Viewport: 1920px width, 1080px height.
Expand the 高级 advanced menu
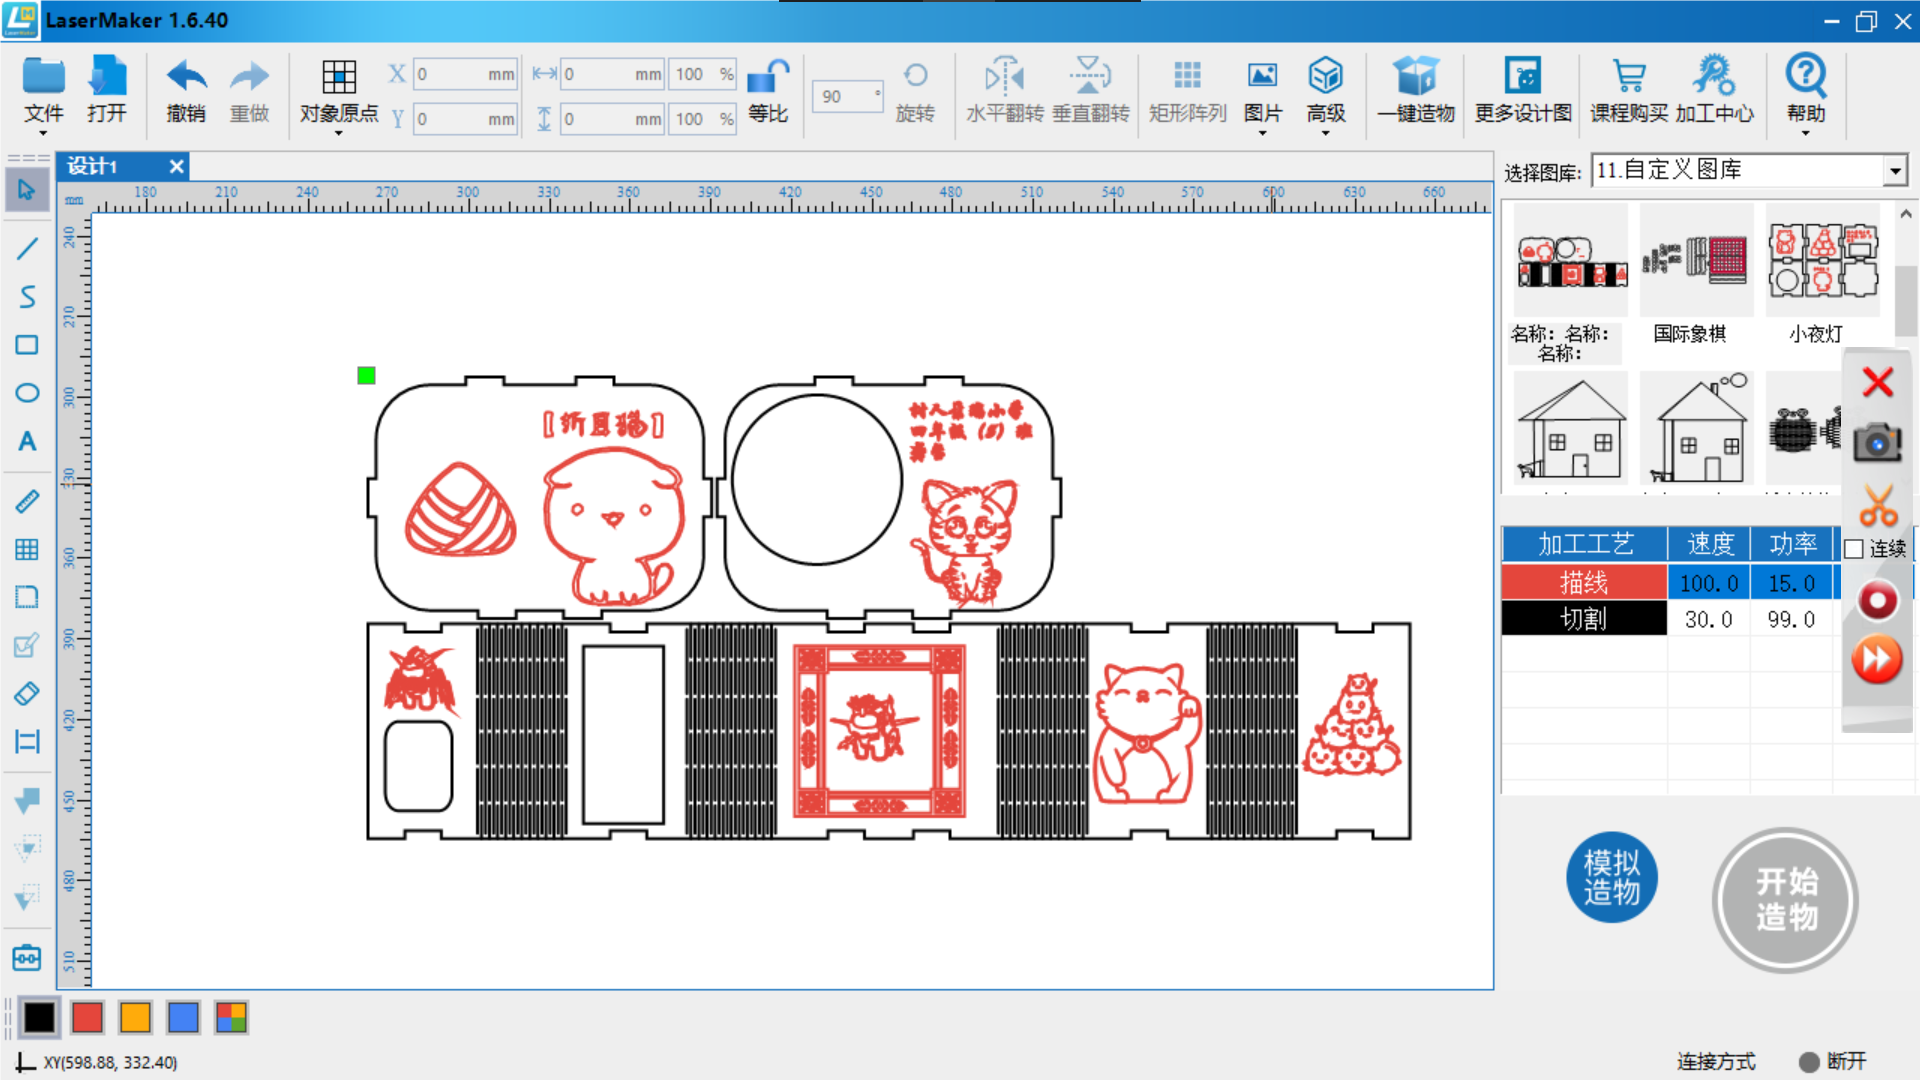click(1325, 94)
